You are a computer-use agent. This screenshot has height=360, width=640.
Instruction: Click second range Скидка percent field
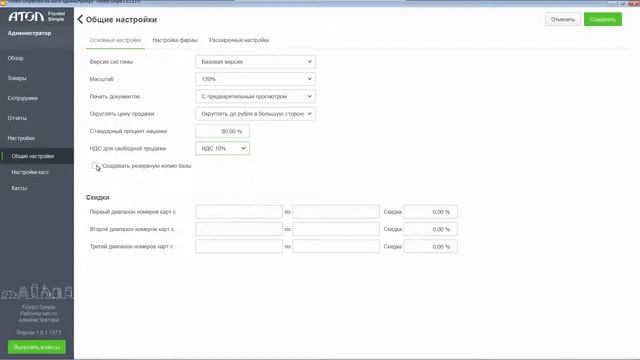(x=430, y=229)
